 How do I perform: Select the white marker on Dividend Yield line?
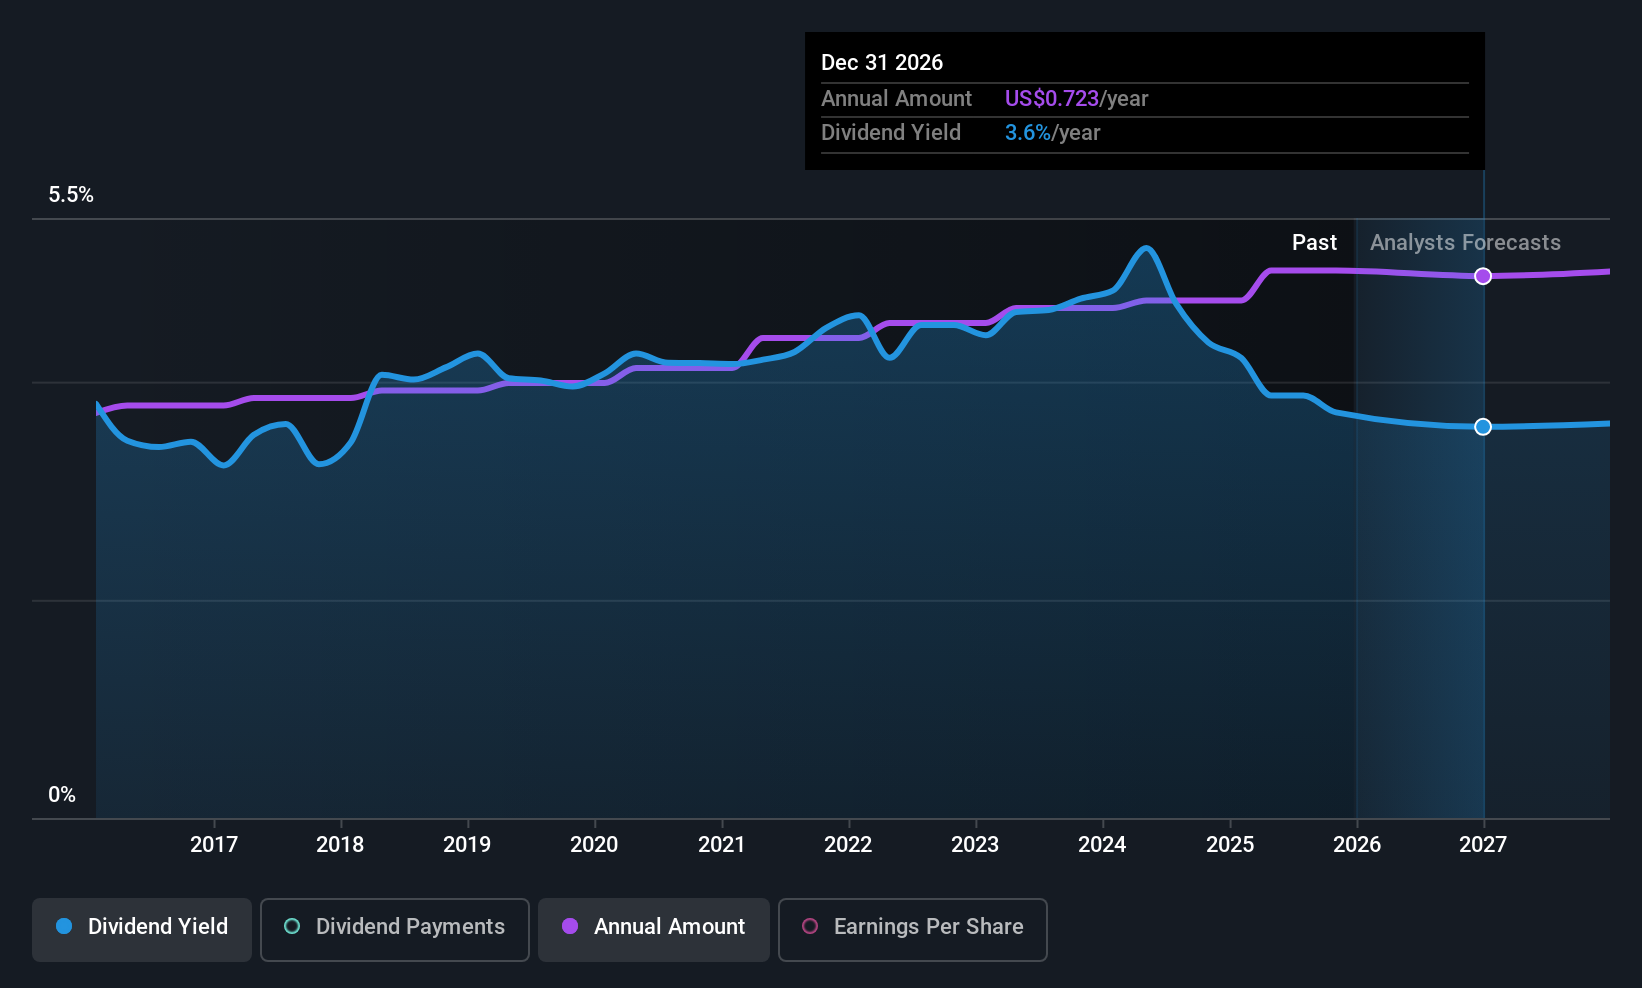(1483, 426)
